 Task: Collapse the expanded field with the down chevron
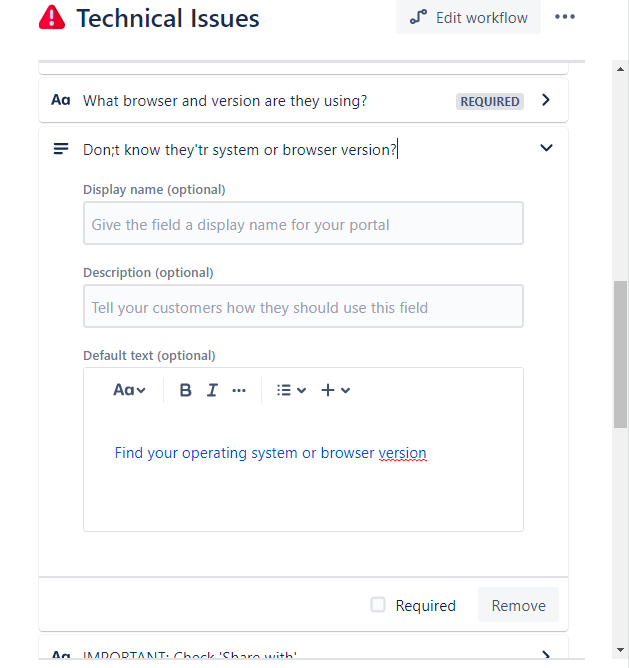[546, 148]
